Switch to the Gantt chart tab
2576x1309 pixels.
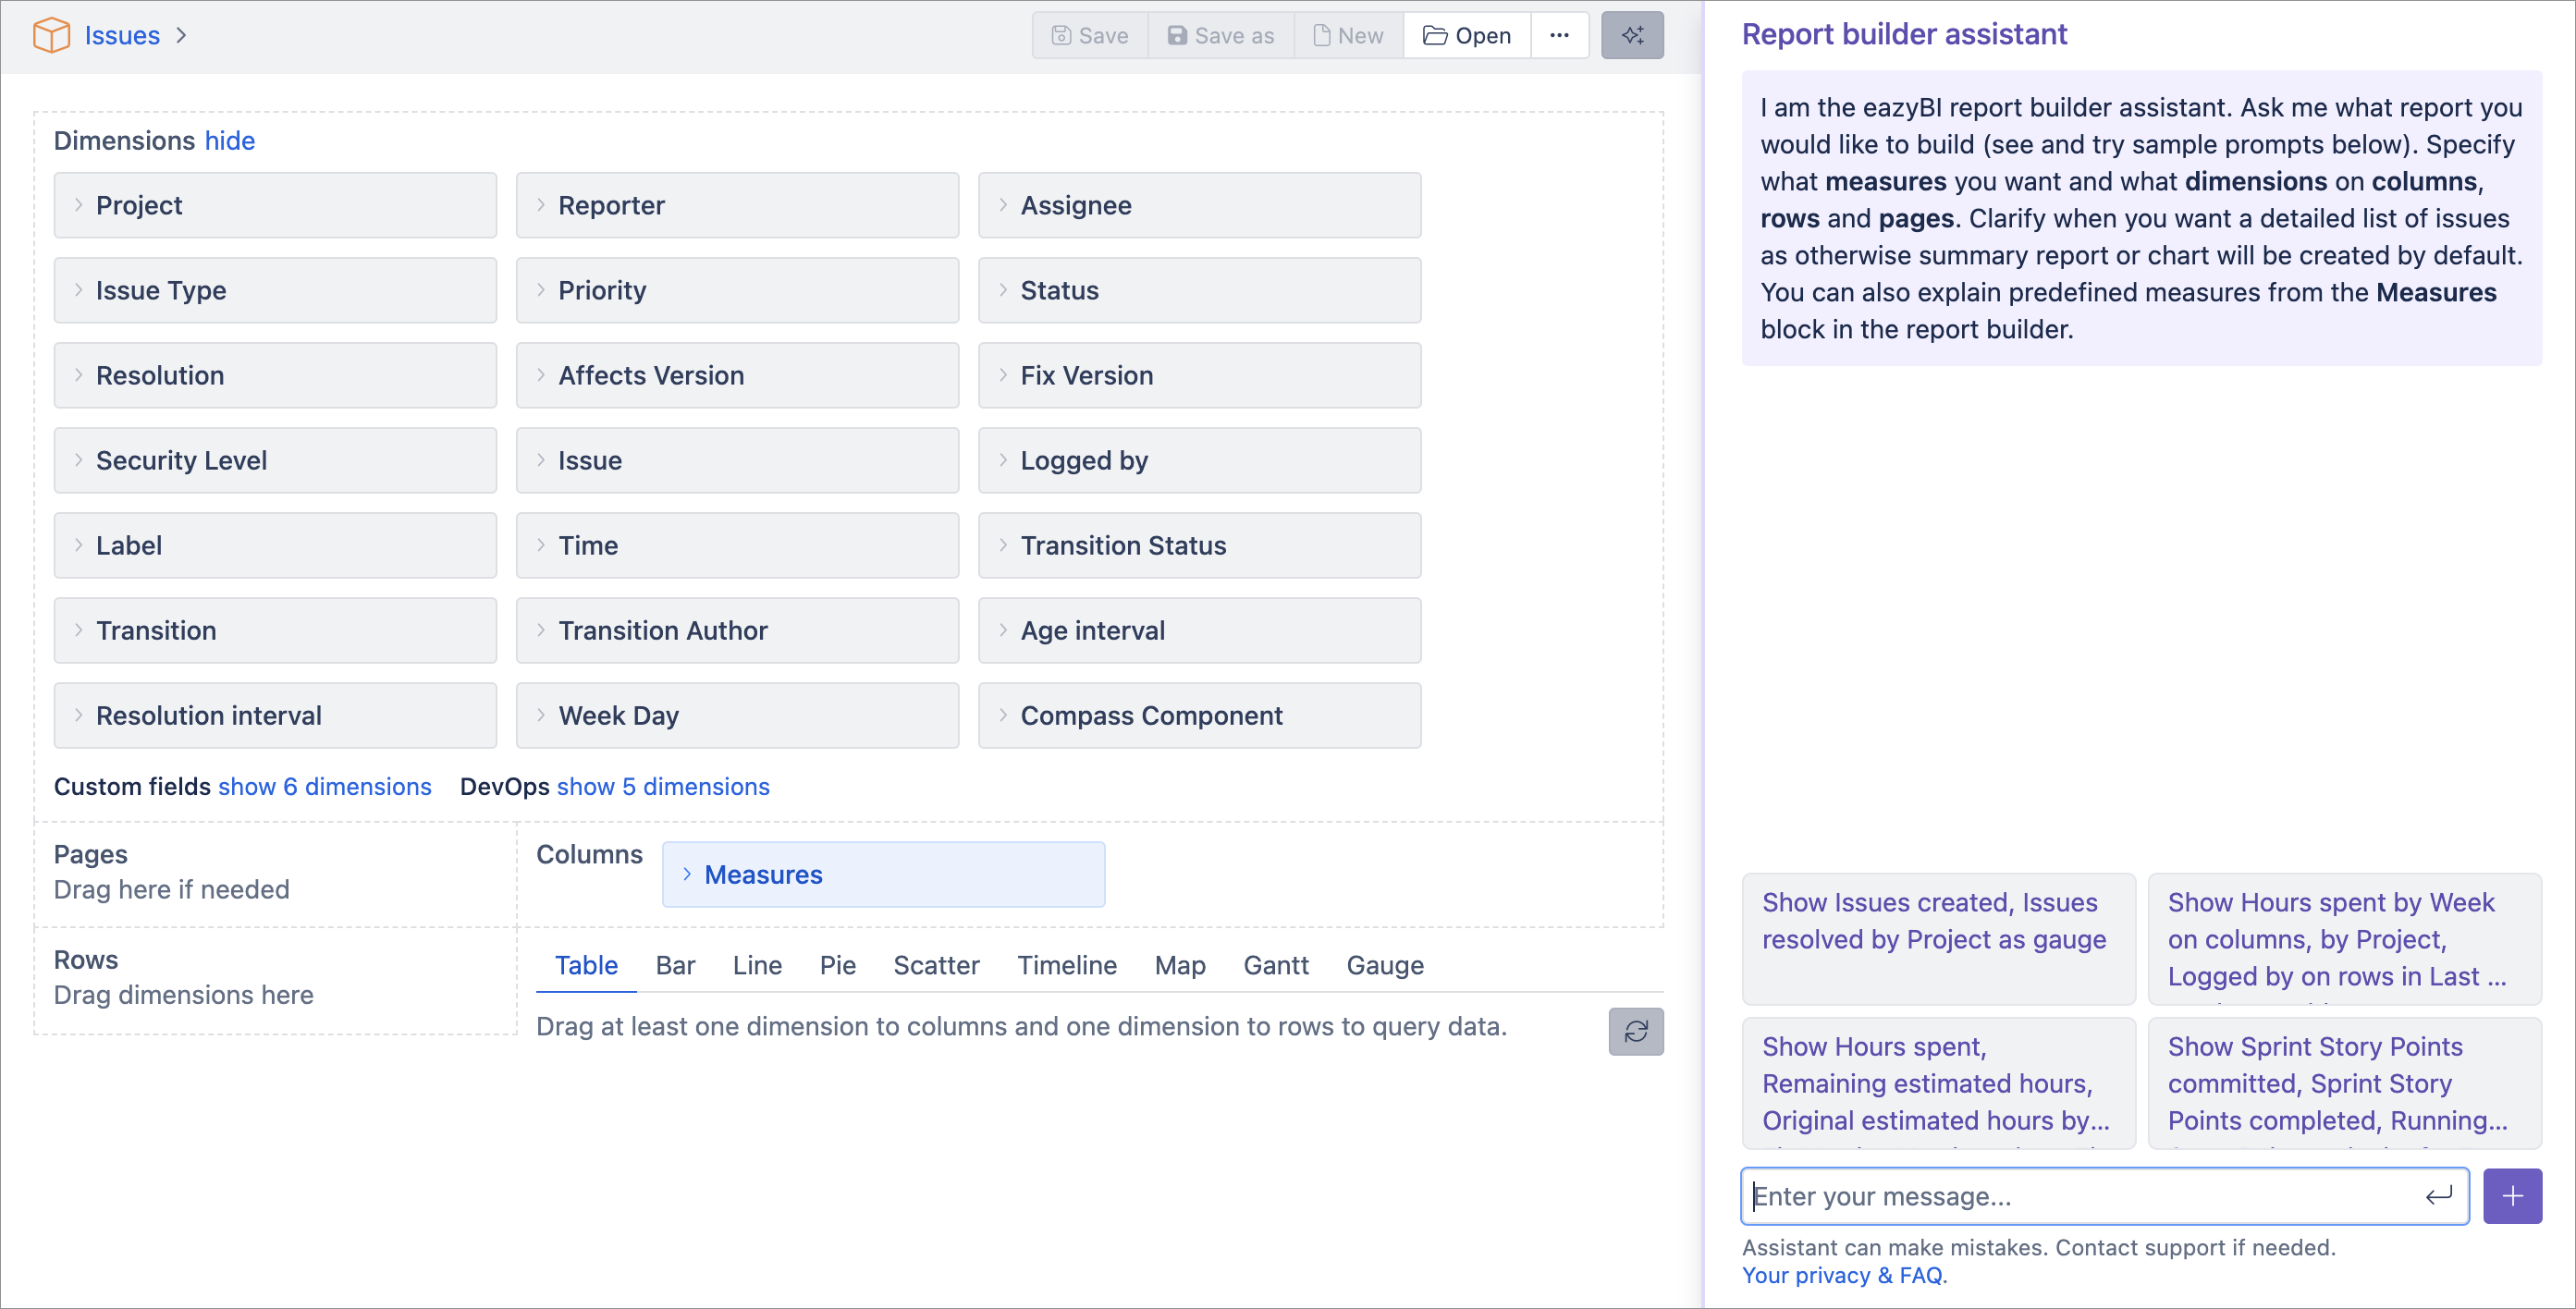(1276, 965)
